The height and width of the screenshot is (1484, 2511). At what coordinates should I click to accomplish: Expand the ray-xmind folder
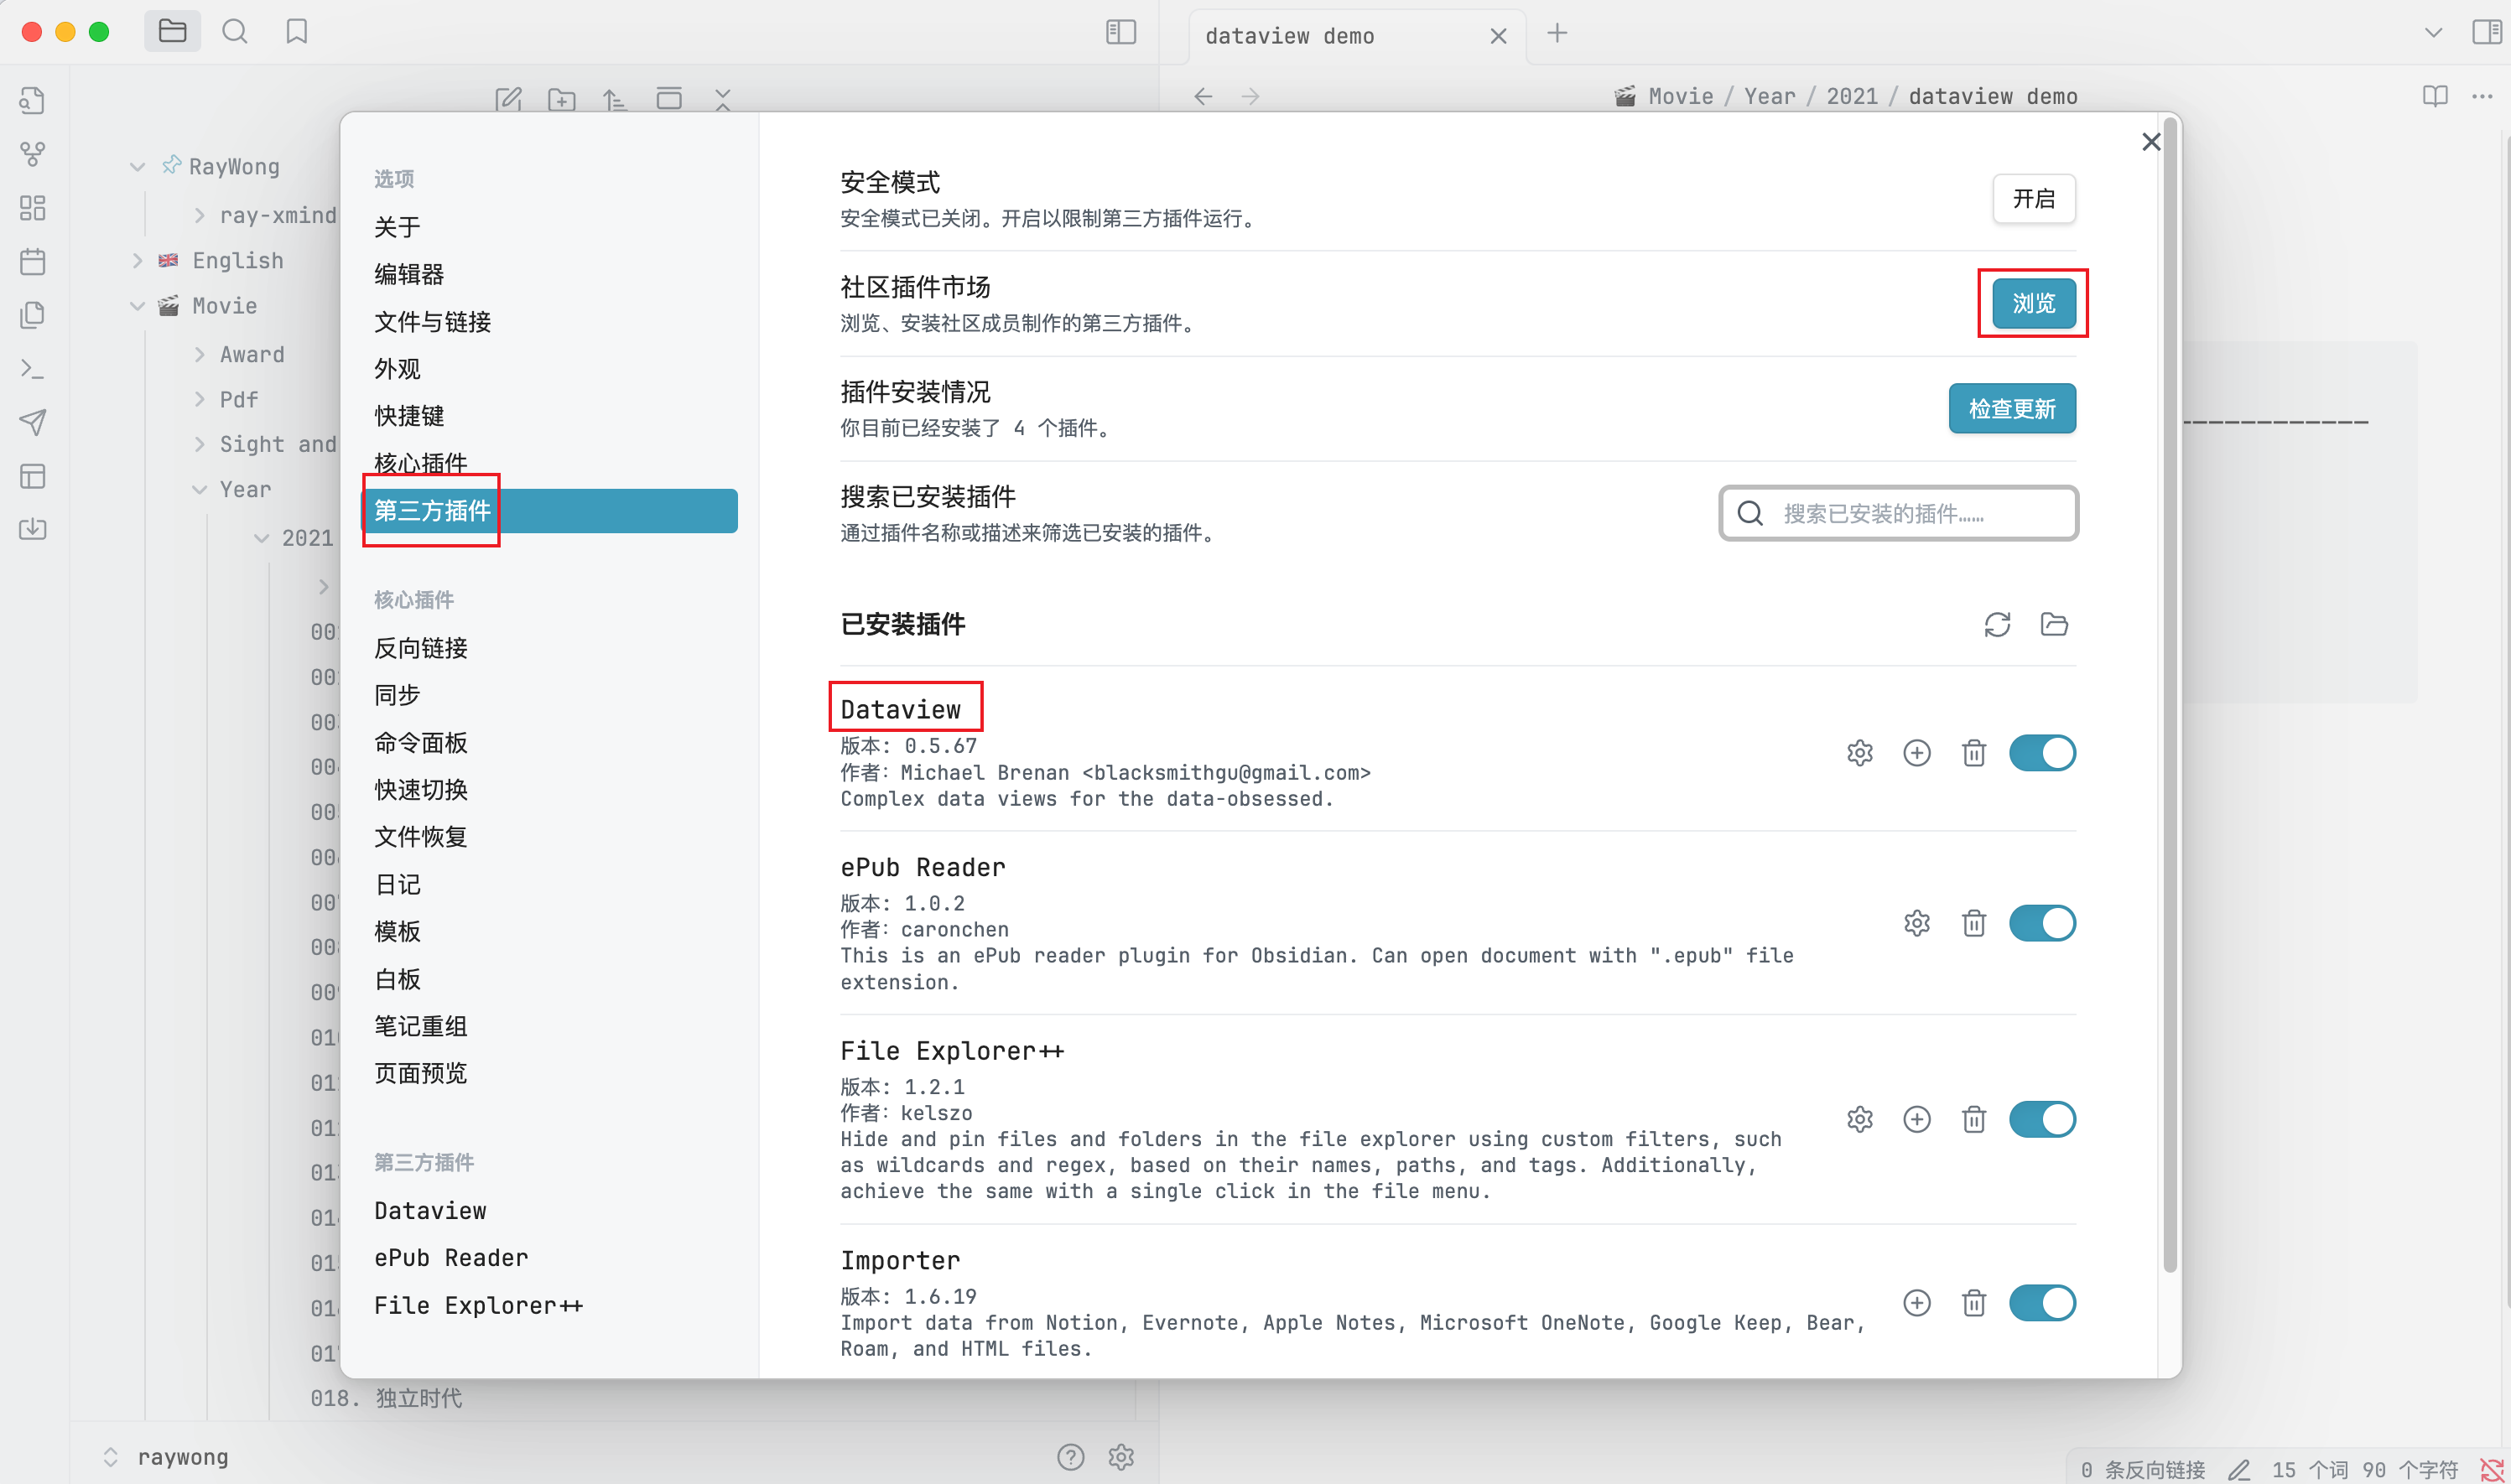(x=200, y=215)
